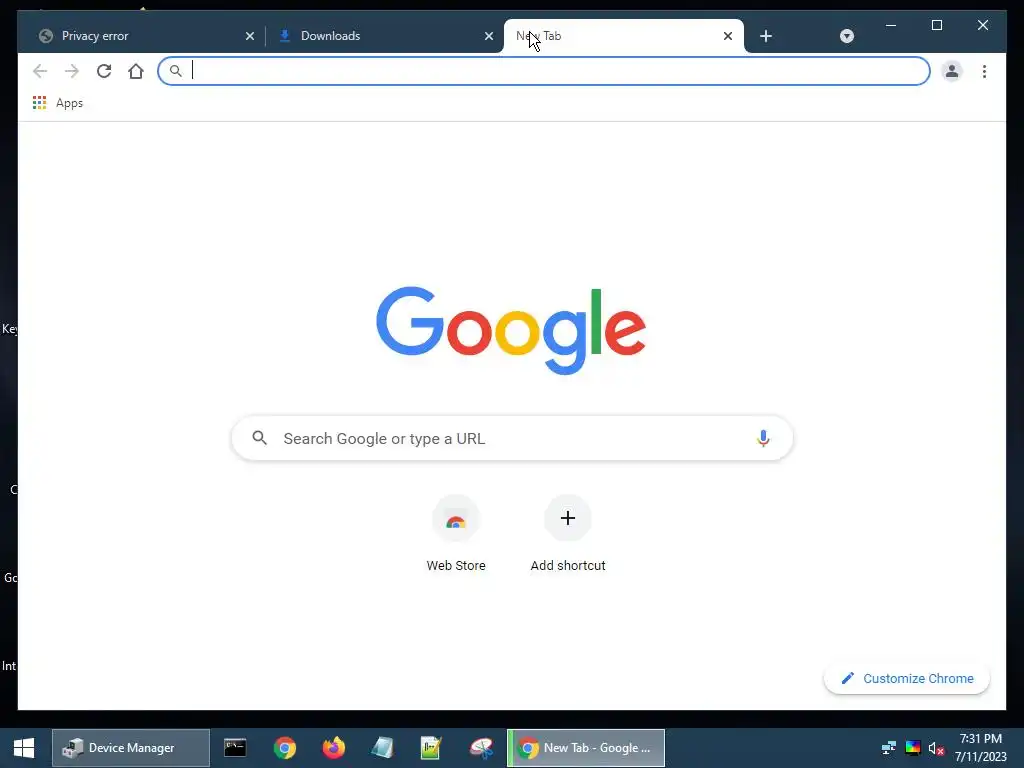Open the blue notebook taskbar app
This screenshot has height=768, width=1024.
(x=383, y=748)
